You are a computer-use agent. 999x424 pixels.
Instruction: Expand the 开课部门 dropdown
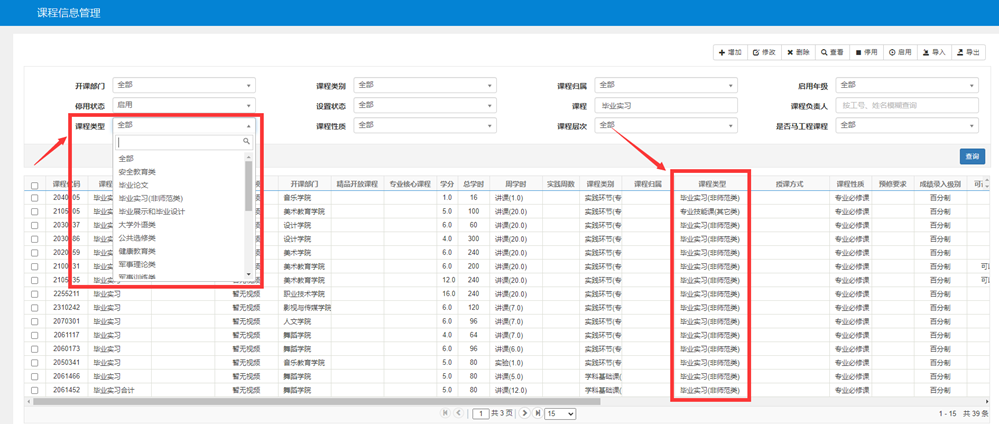click(184, 86)
